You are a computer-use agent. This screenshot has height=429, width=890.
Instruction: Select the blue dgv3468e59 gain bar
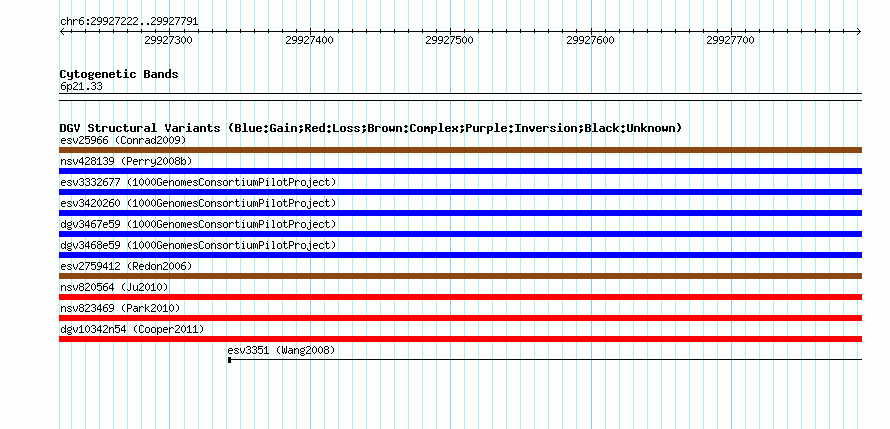460,255
